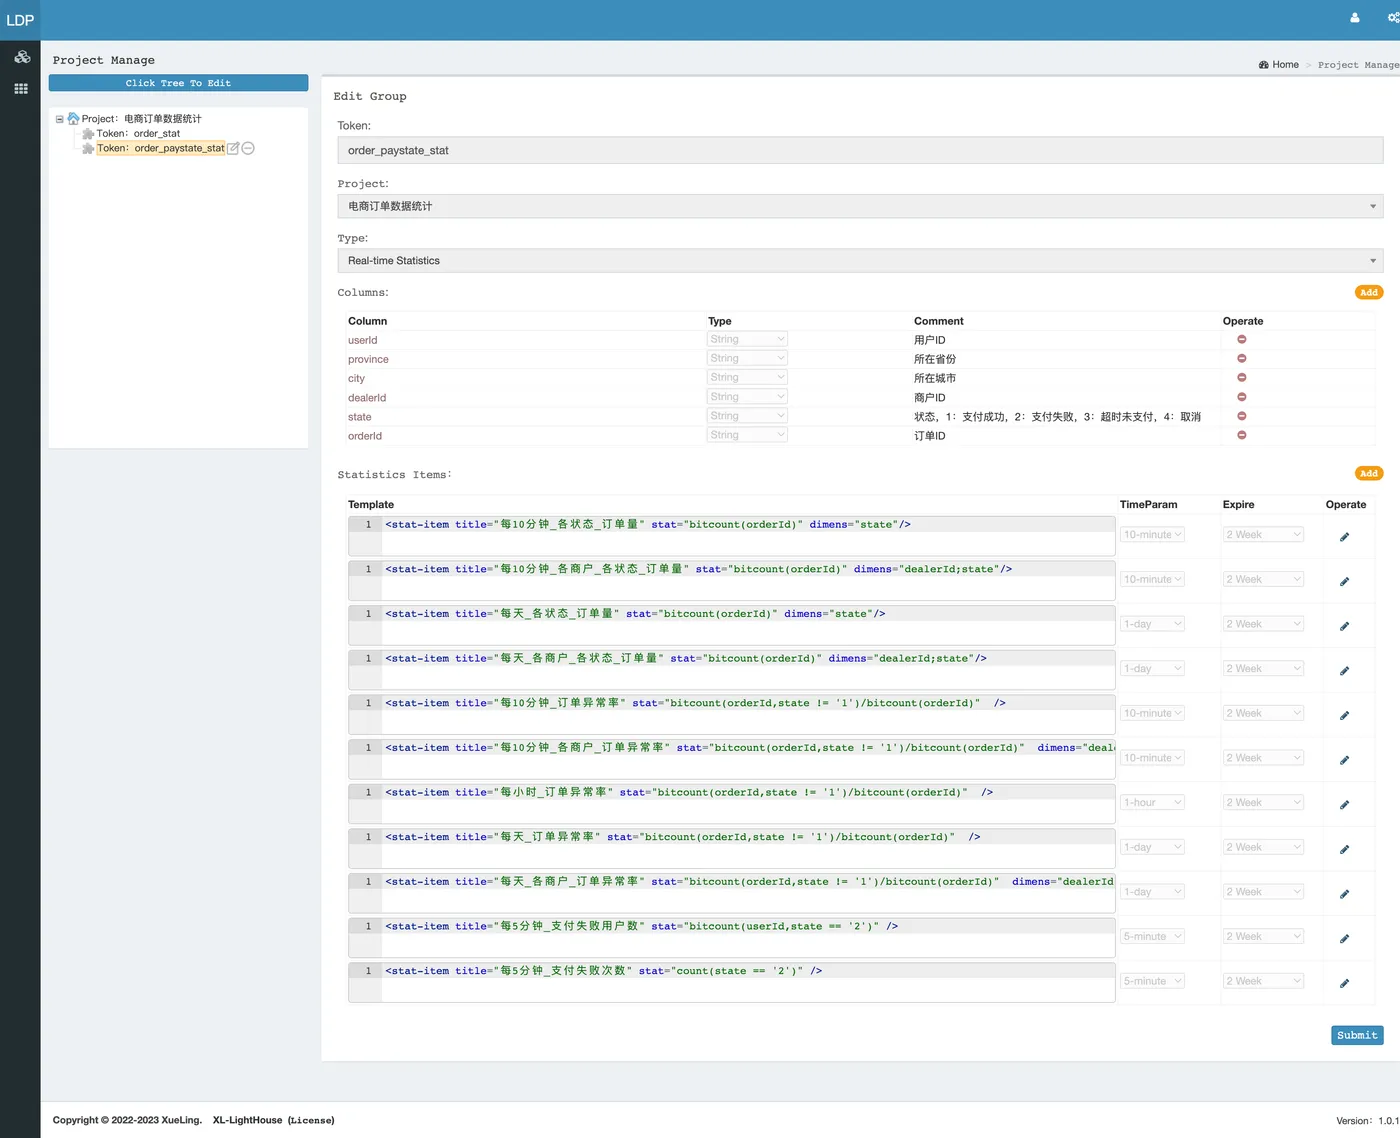Edit the 每天_各商户_订单异常率 stat item
Viewport: 1400px width, 1138px height.
click(1344, 894)
